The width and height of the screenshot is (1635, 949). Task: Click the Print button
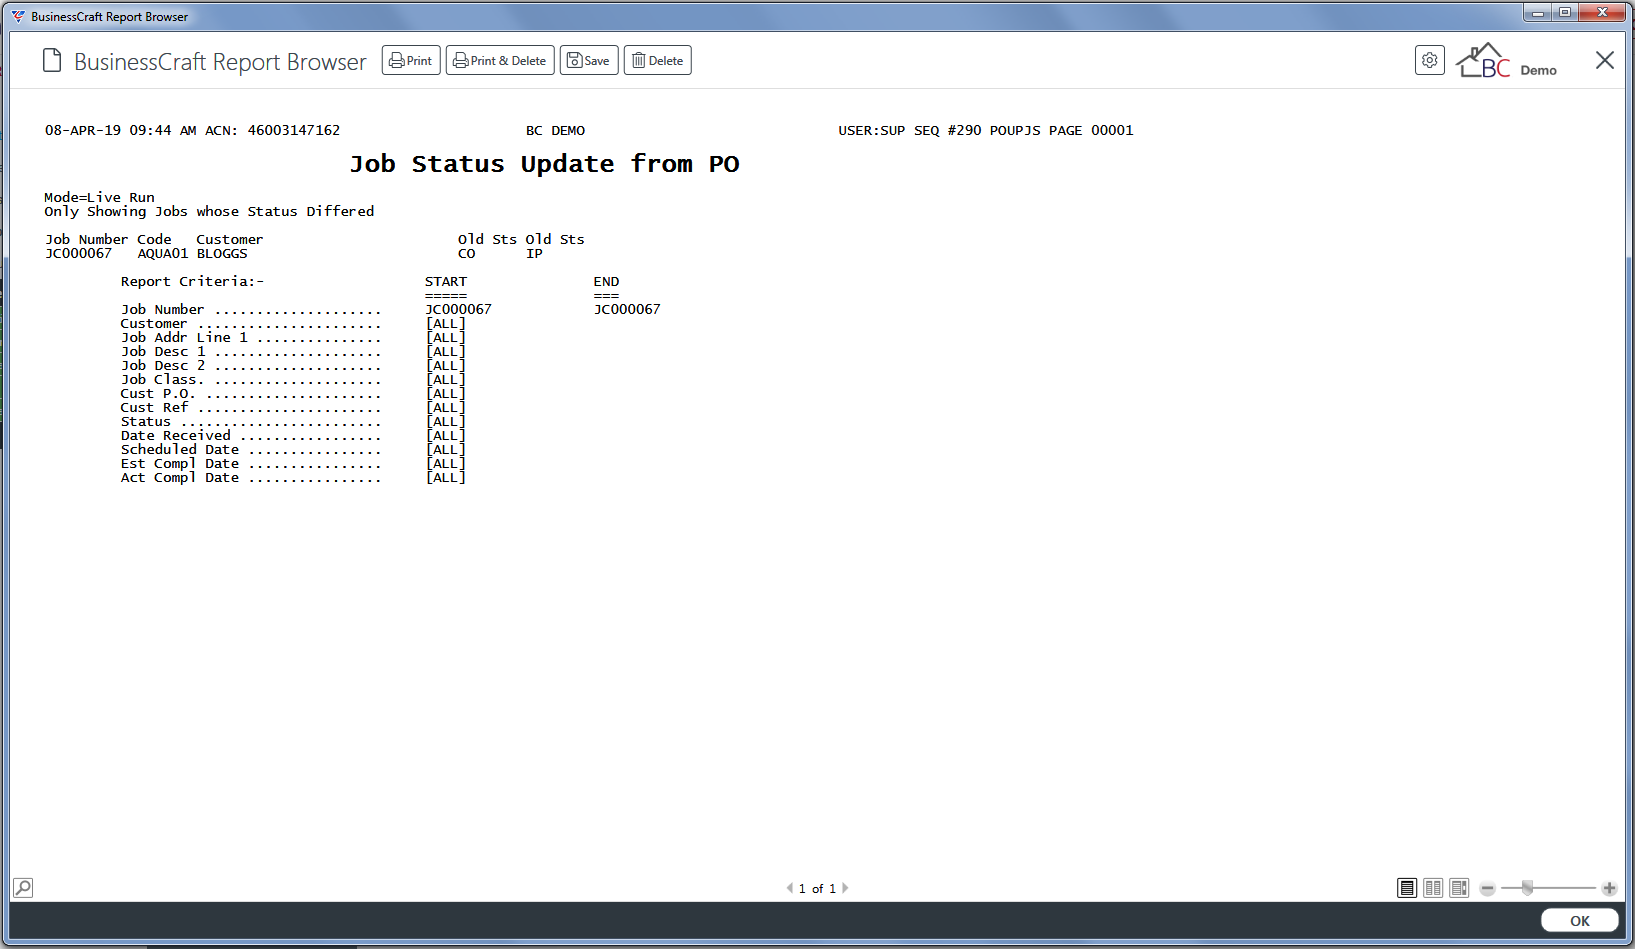(x=411, y=61)
